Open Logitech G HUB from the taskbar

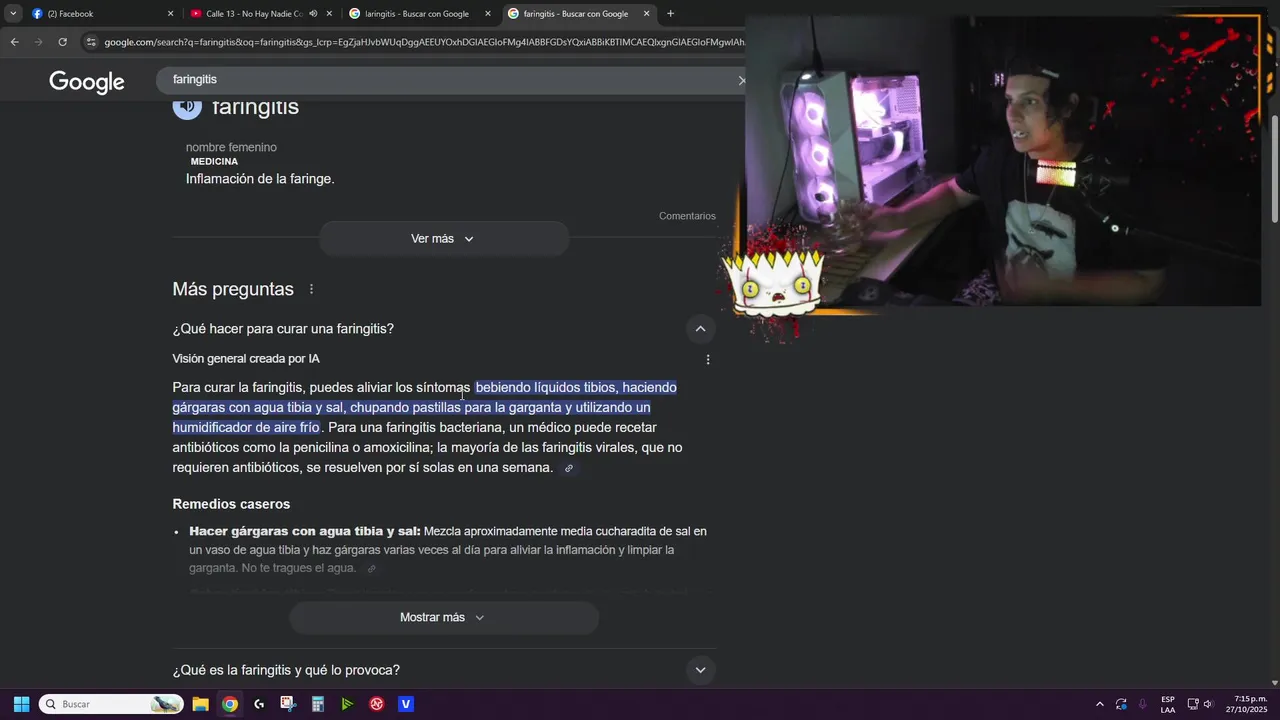(x=259, y=704)
